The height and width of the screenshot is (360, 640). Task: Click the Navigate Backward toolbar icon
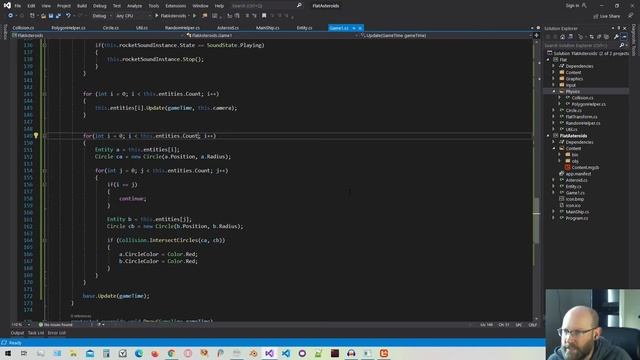tap(10, 16)
